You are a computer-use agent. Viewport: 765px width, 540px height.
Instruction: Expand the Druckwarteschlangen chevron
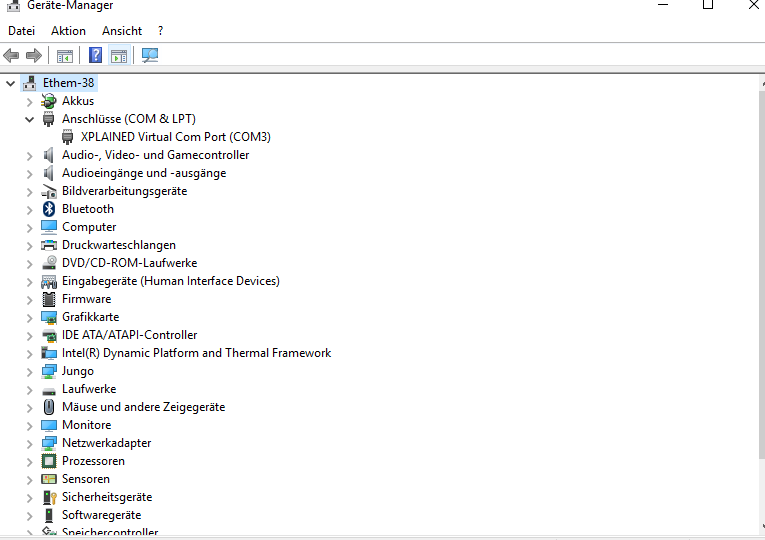point(29,246)
